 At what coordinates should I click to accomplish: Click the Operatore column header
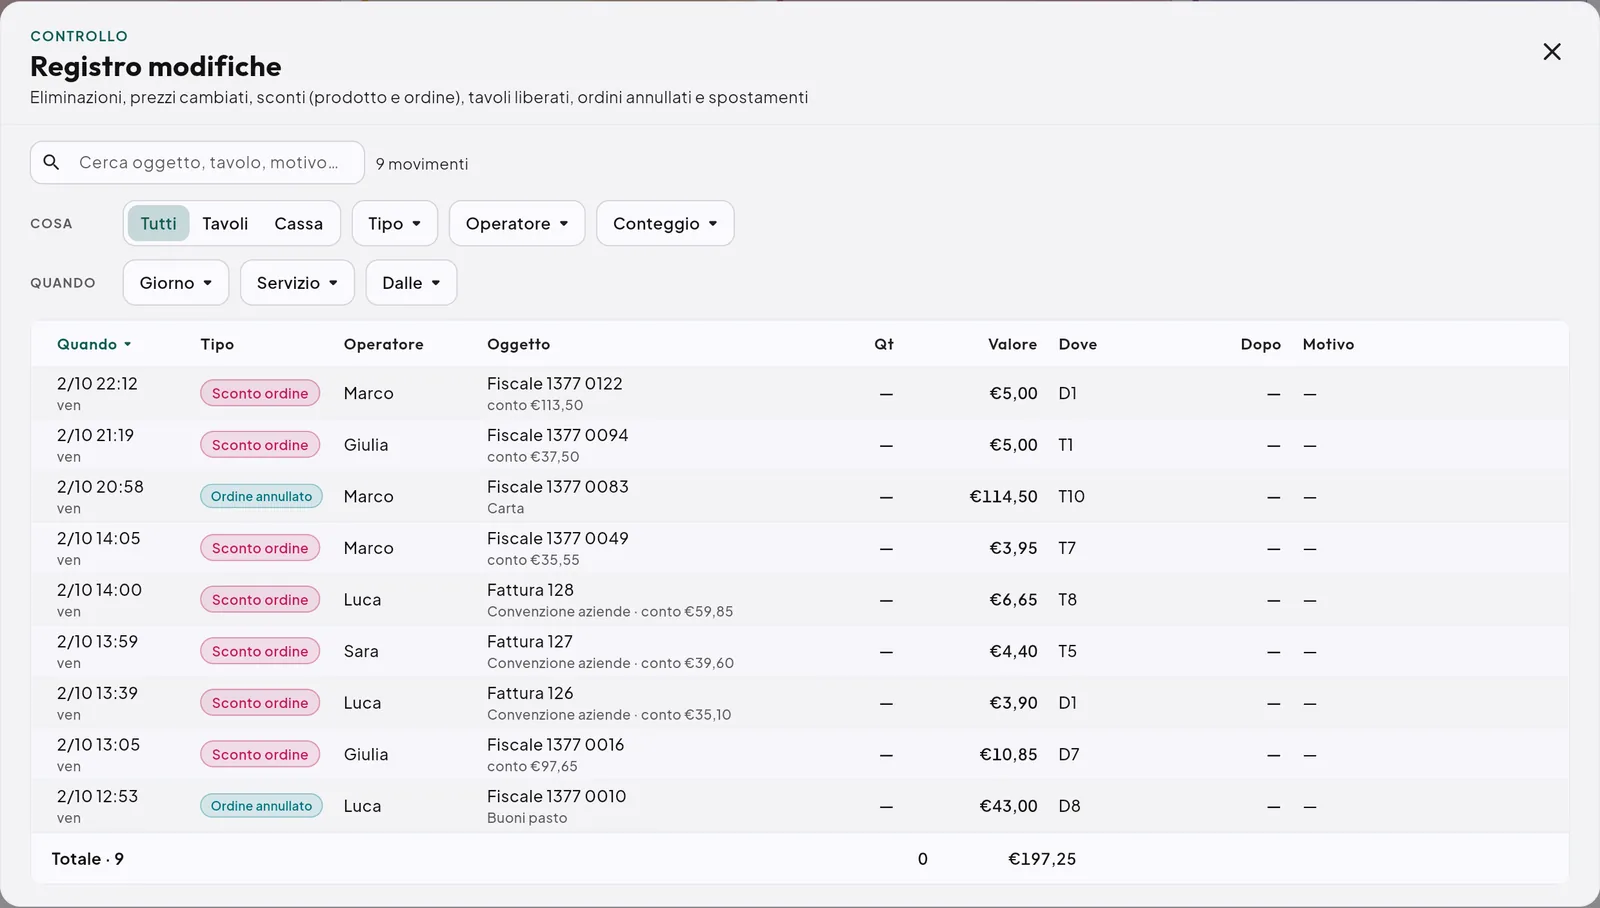point(384,344)
